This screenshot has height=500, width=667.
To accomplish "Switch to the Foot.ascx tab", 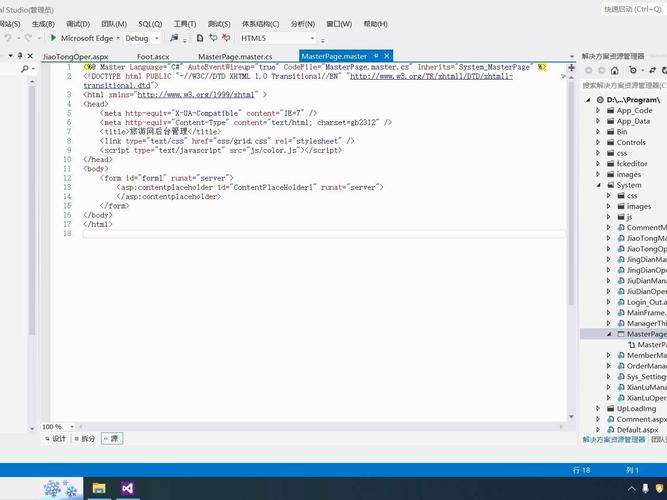I will point(152,57).
